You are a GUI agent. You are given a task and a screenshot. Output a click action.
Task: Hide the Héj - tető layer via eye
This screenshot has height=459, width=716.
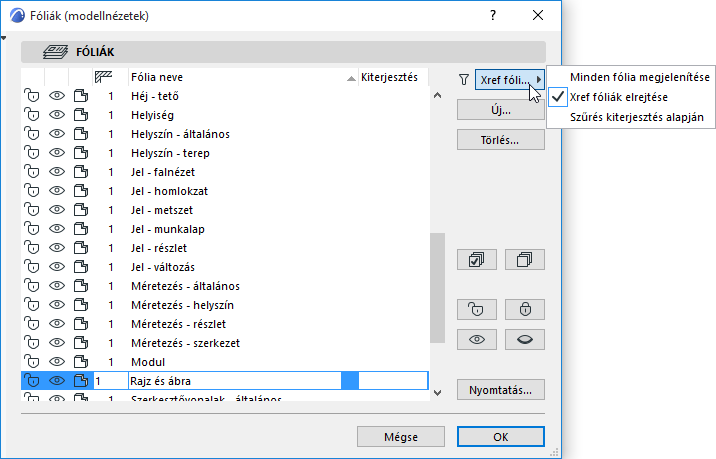pyautogui.click(x=56, y=96)
